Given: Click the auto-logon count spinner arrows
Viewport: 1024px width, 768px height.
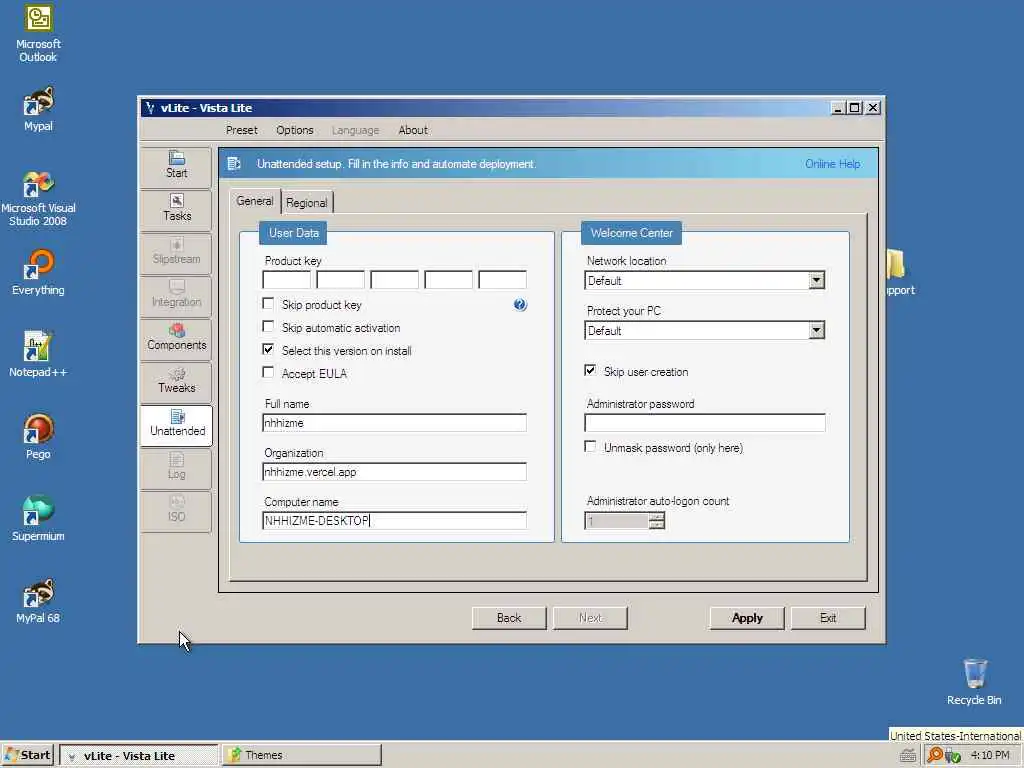Looking at the screenshot, I should [x=657, y=520].
